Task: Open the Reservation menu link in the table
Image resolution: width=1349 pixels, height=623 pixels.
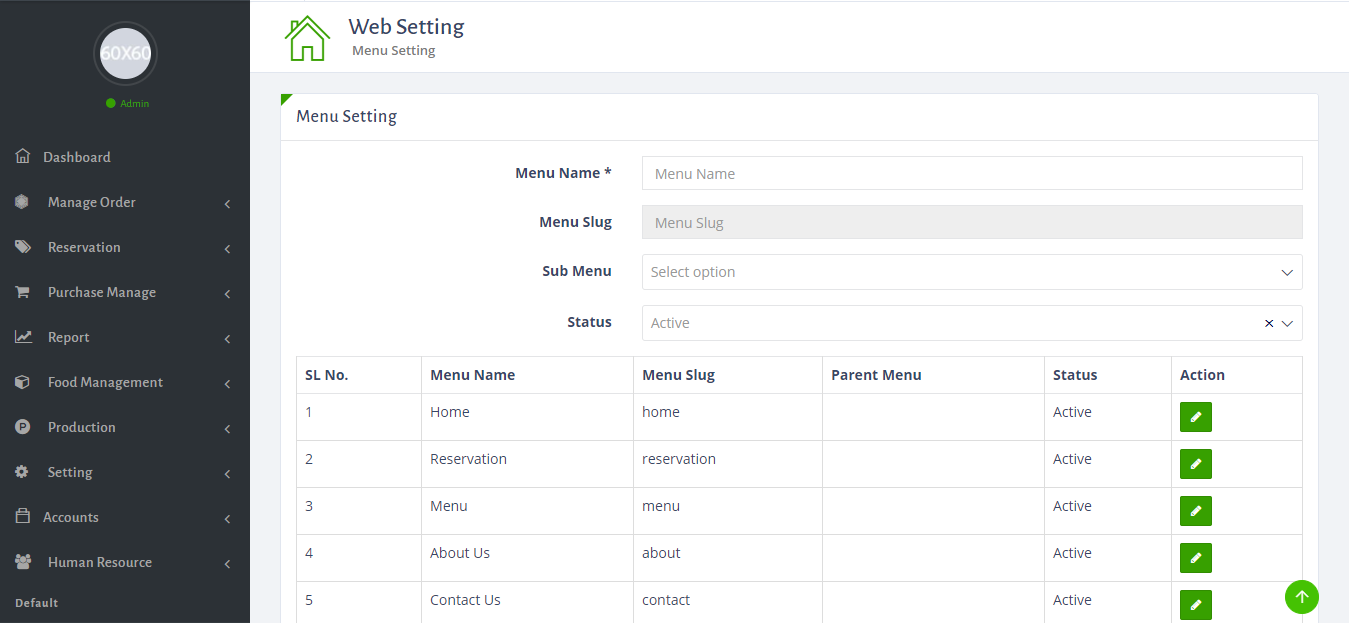Action: tap(468, 458)
